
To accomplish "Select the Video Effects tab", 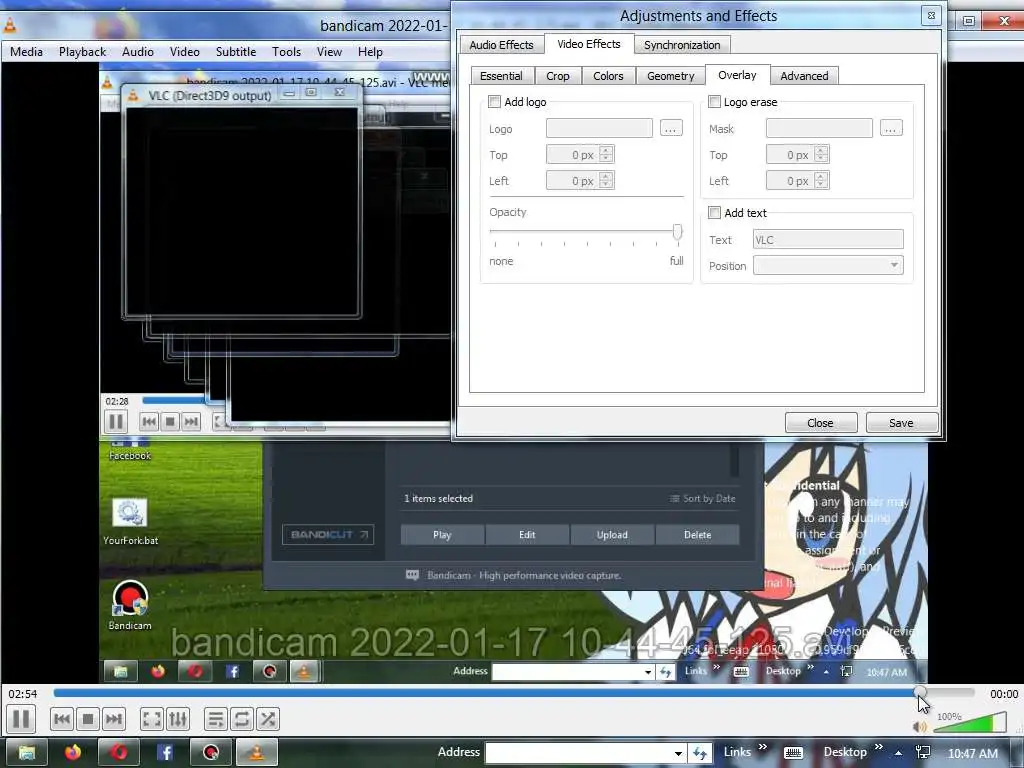I will [588, 44].
